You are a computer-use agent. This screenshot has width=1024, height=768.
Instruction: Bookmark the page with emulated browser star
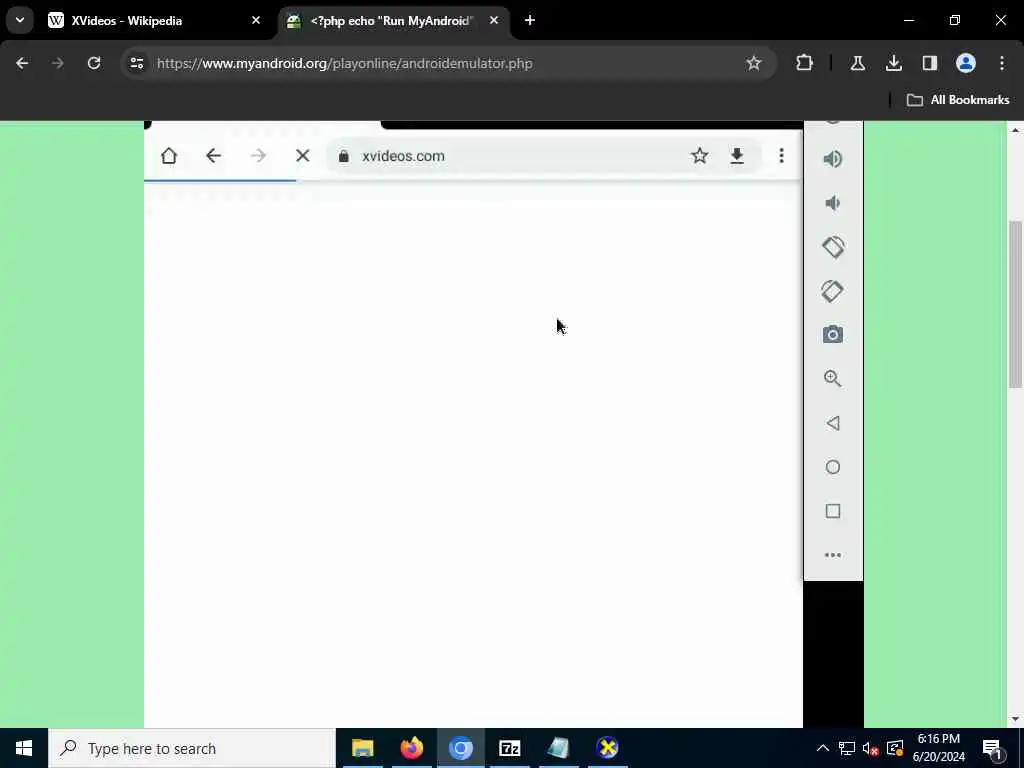point(699,155)
